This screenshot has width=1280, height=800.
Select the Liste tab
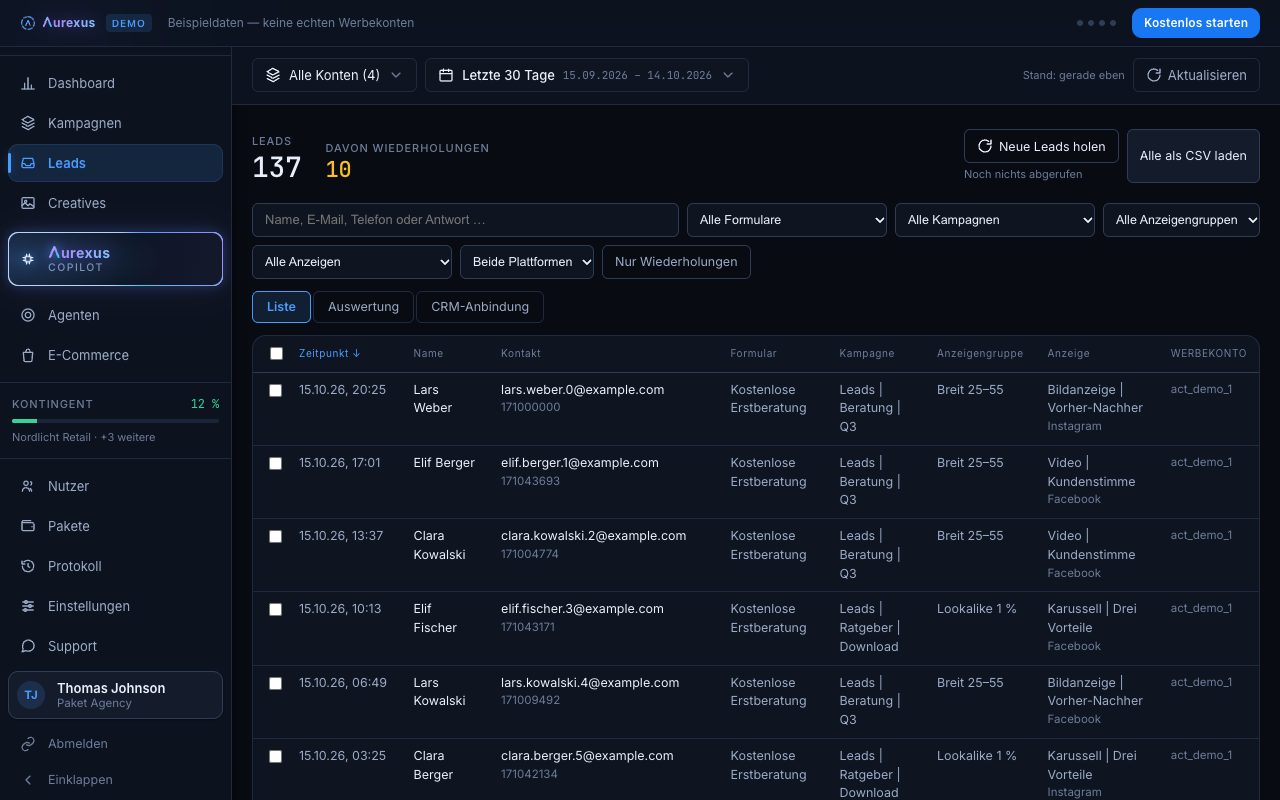[x=281, y=307]
